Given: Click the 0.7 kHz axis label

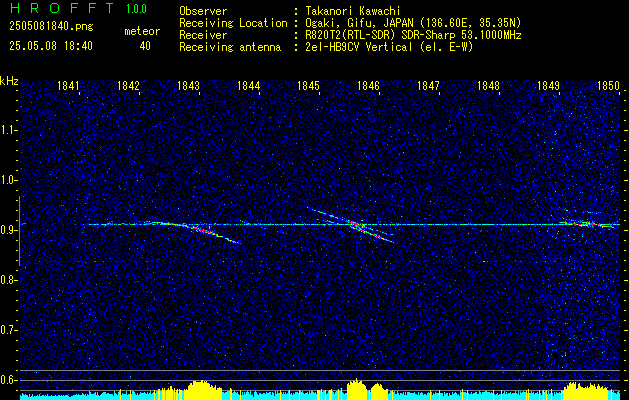Looking at the screenshot, I should [8, 330].
